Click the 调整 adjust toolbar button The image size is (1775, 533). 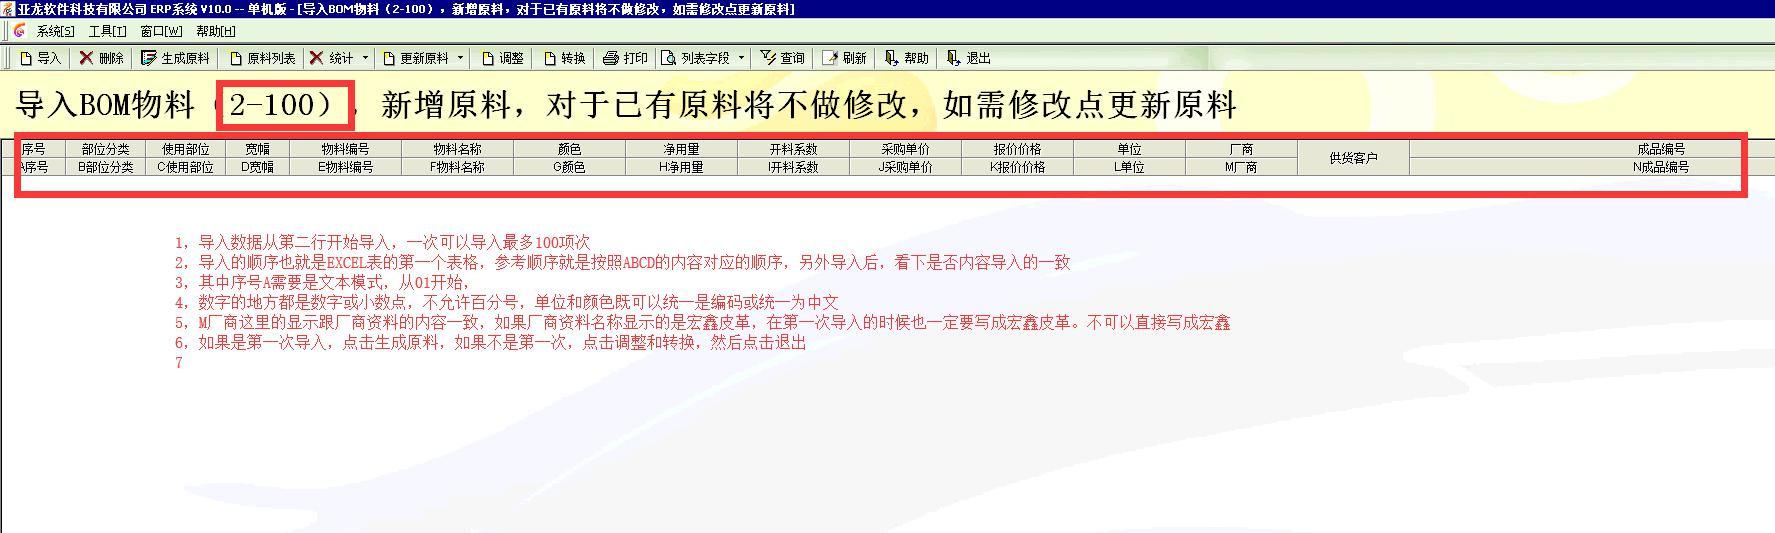[502, 58]
